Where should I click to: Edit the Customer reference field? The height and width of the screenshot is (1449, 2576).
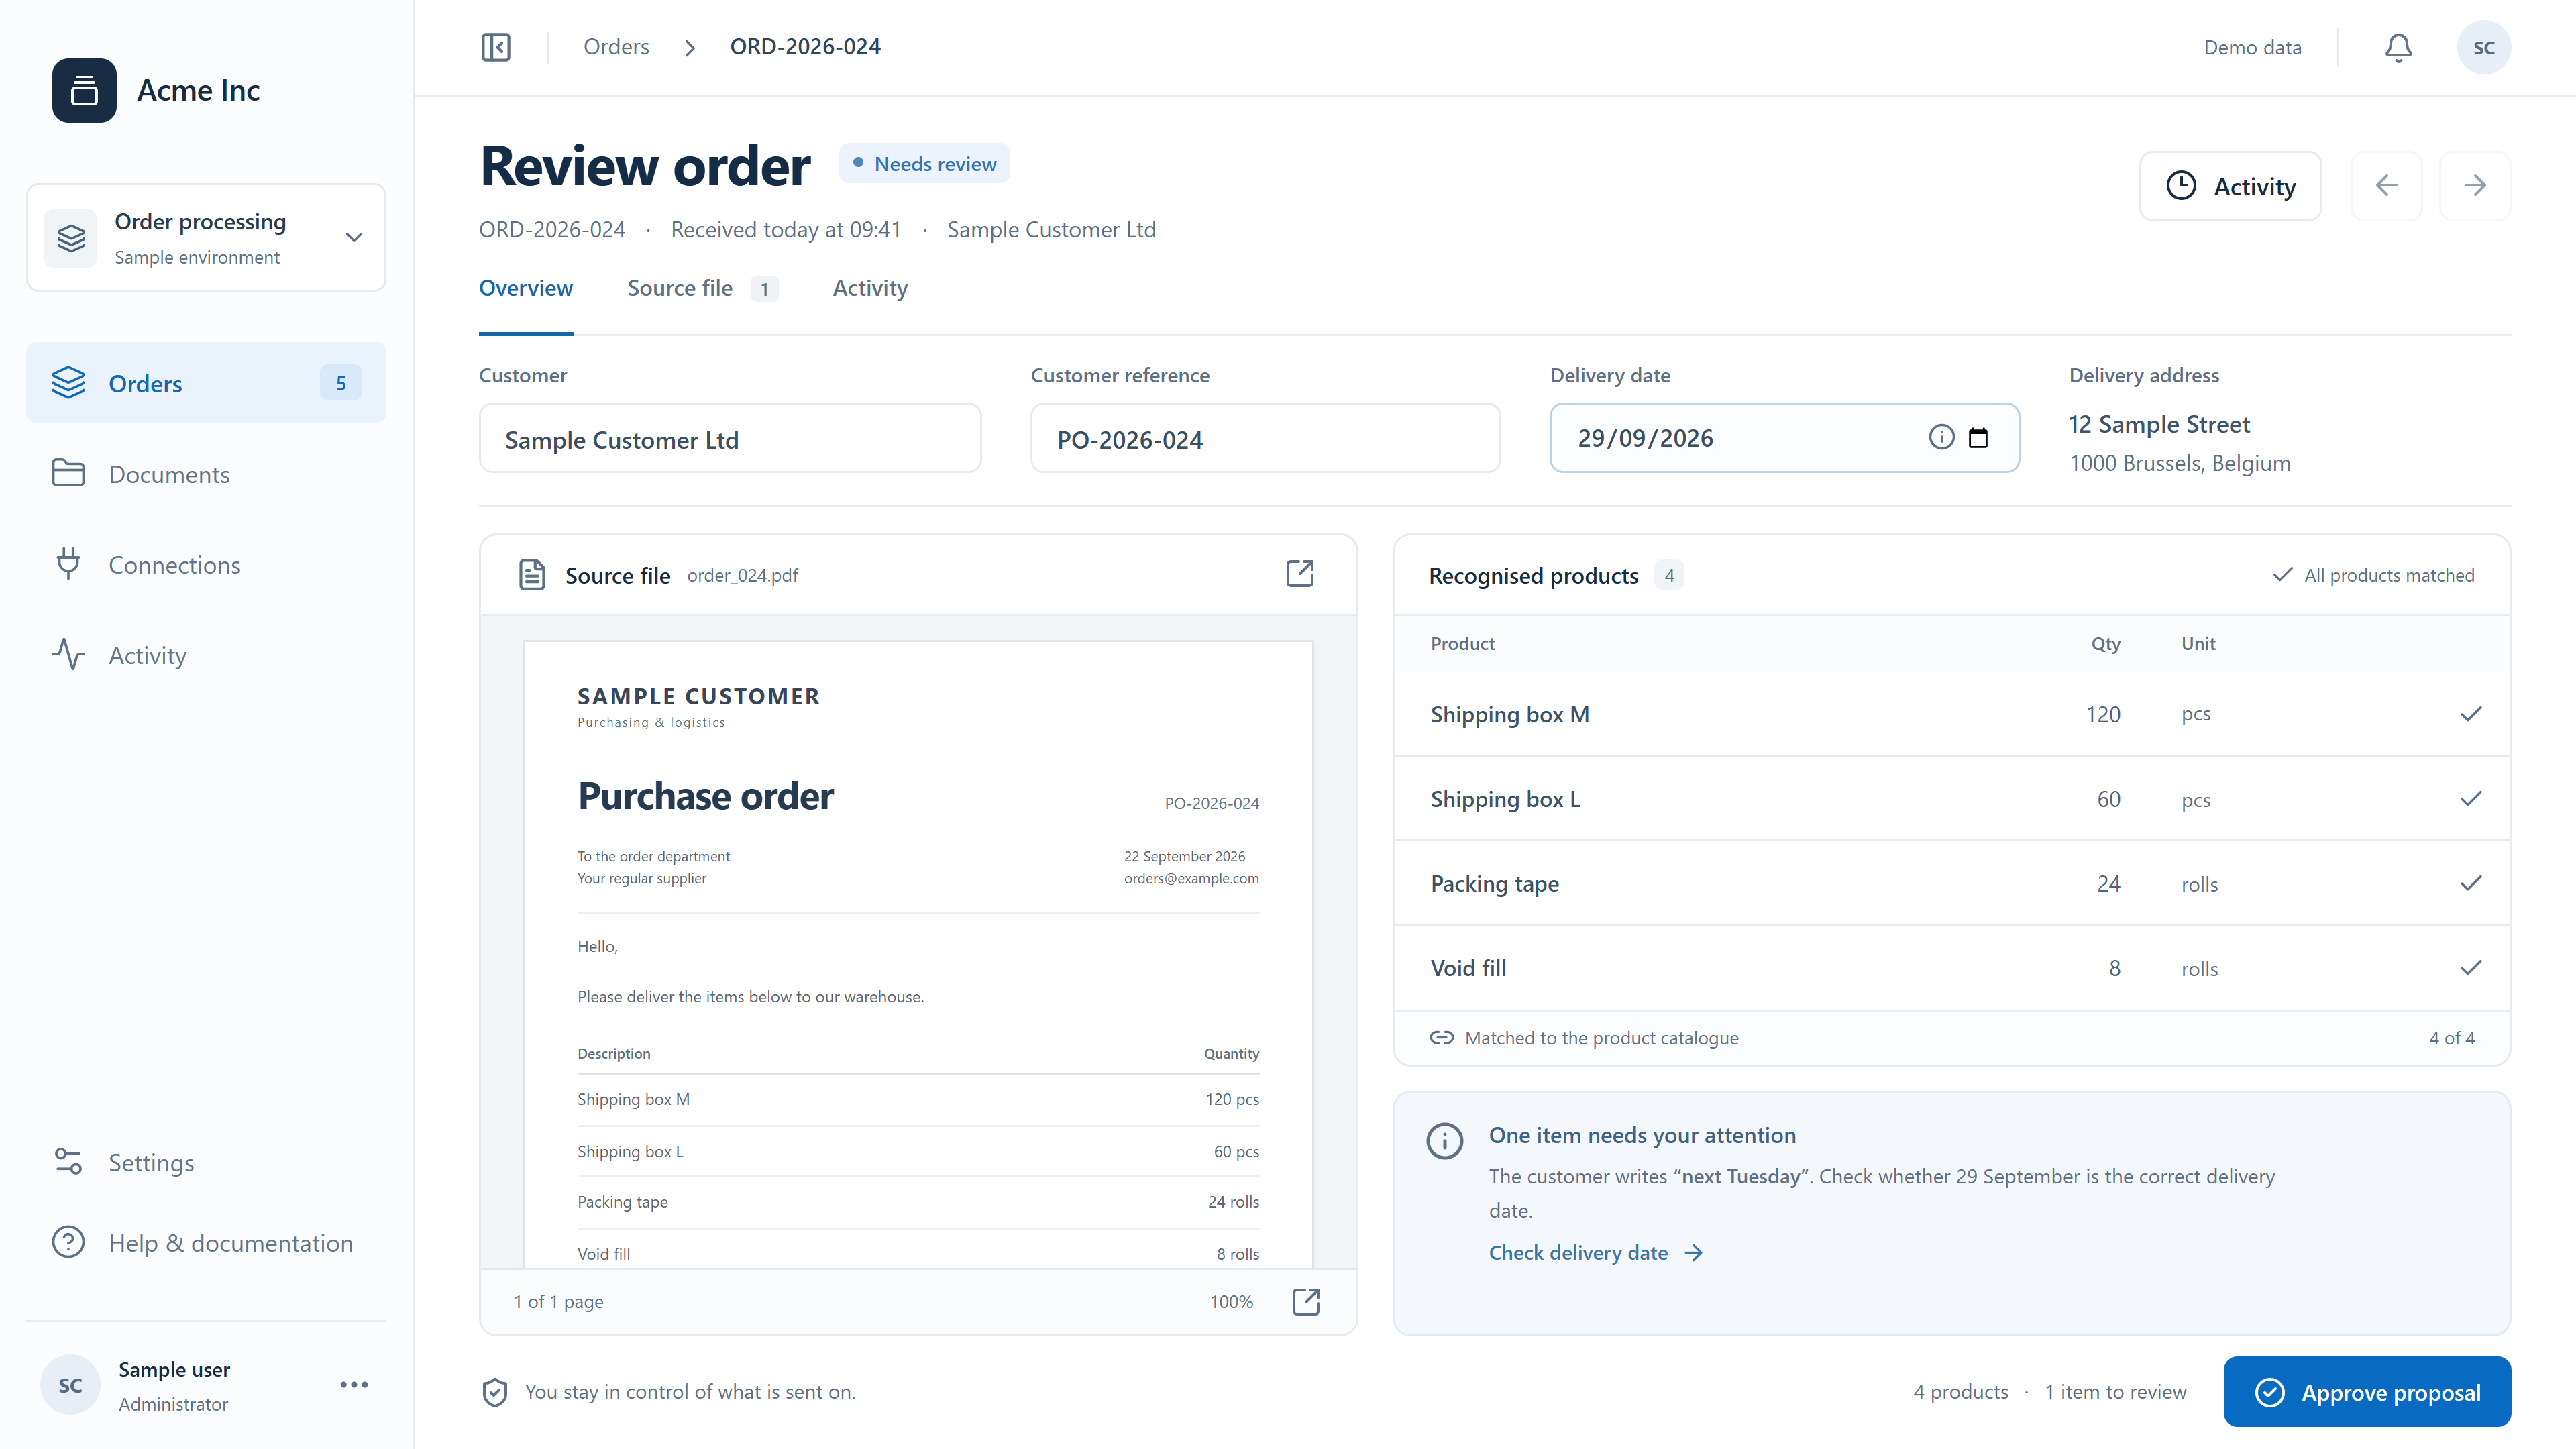[x=1265, y=438]
